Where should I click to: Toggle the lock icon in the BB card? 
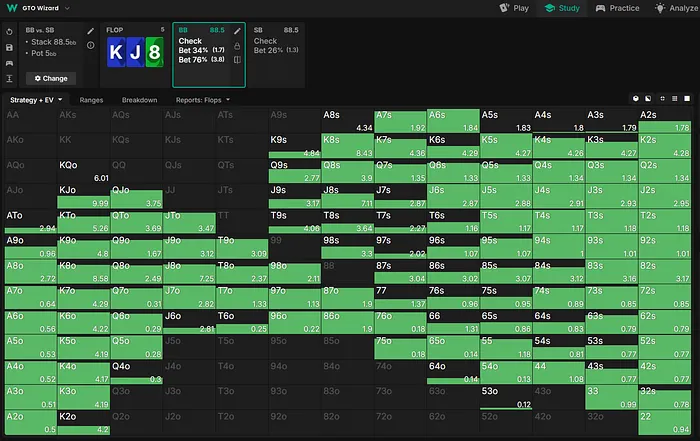[x=238, y=46]
